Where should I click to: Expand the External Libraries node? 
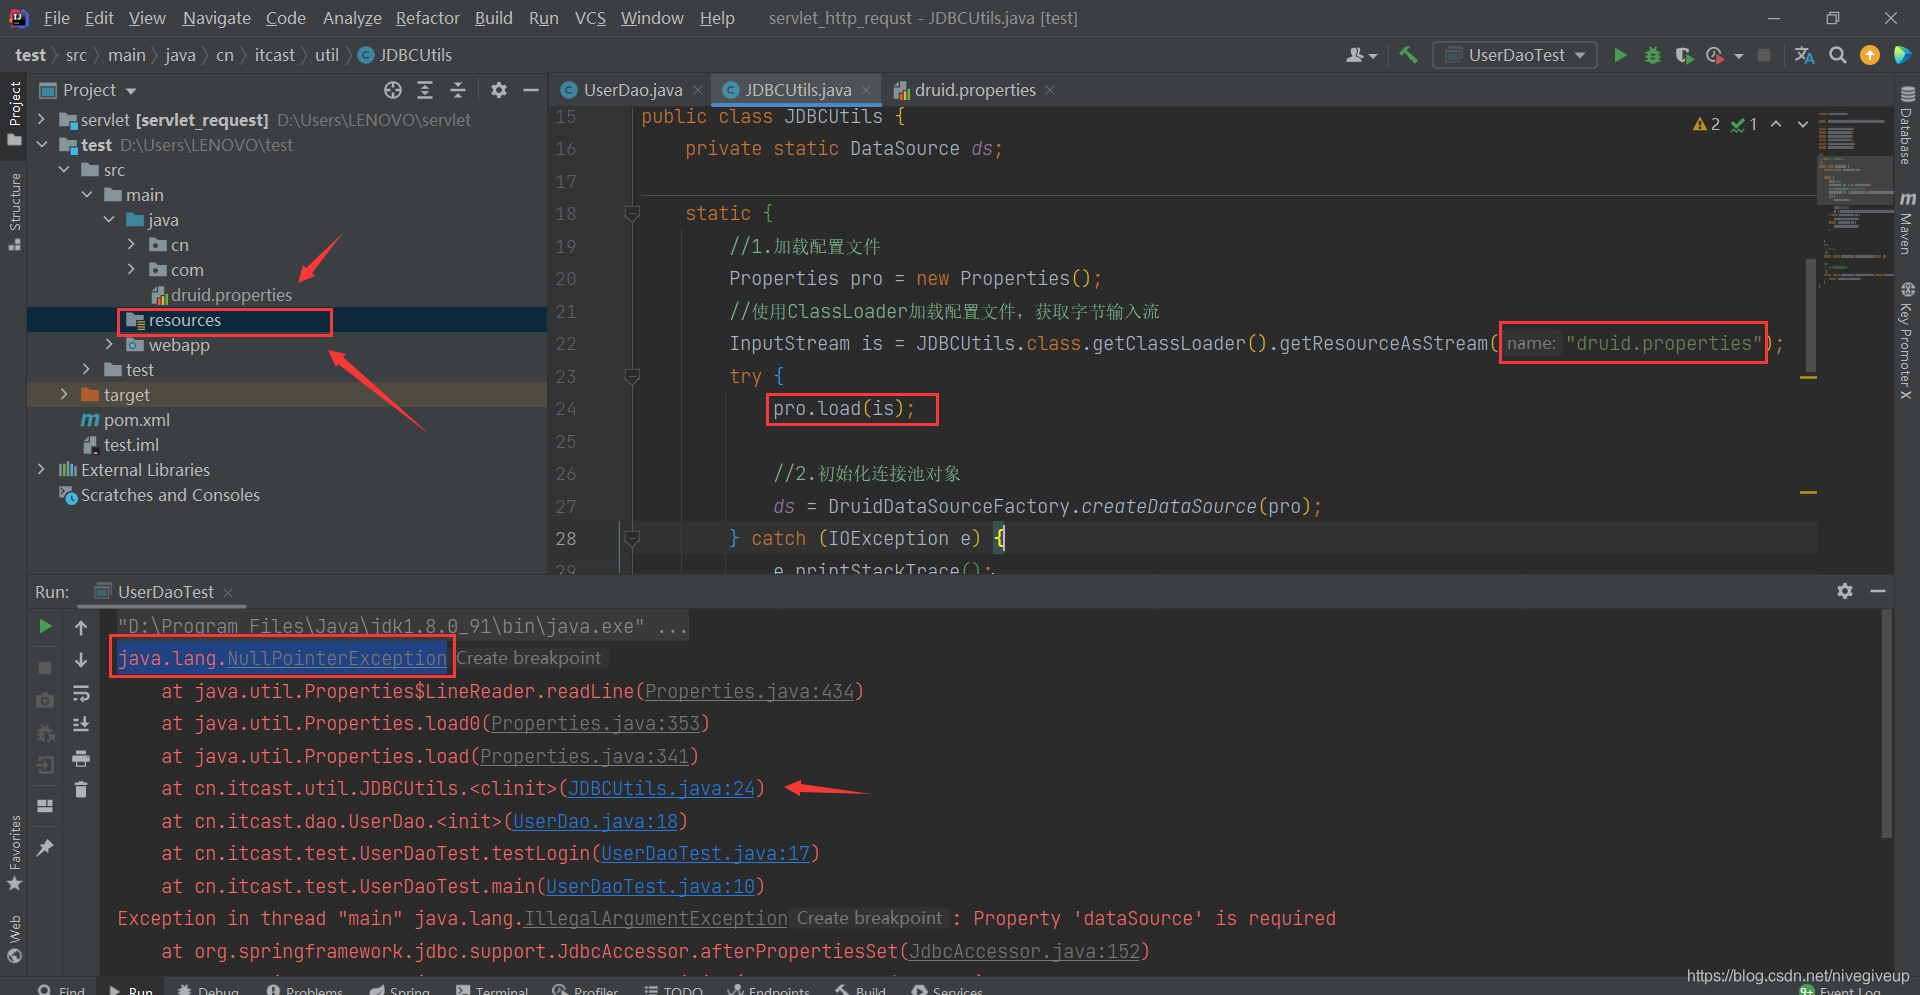[x=41, y=469]
